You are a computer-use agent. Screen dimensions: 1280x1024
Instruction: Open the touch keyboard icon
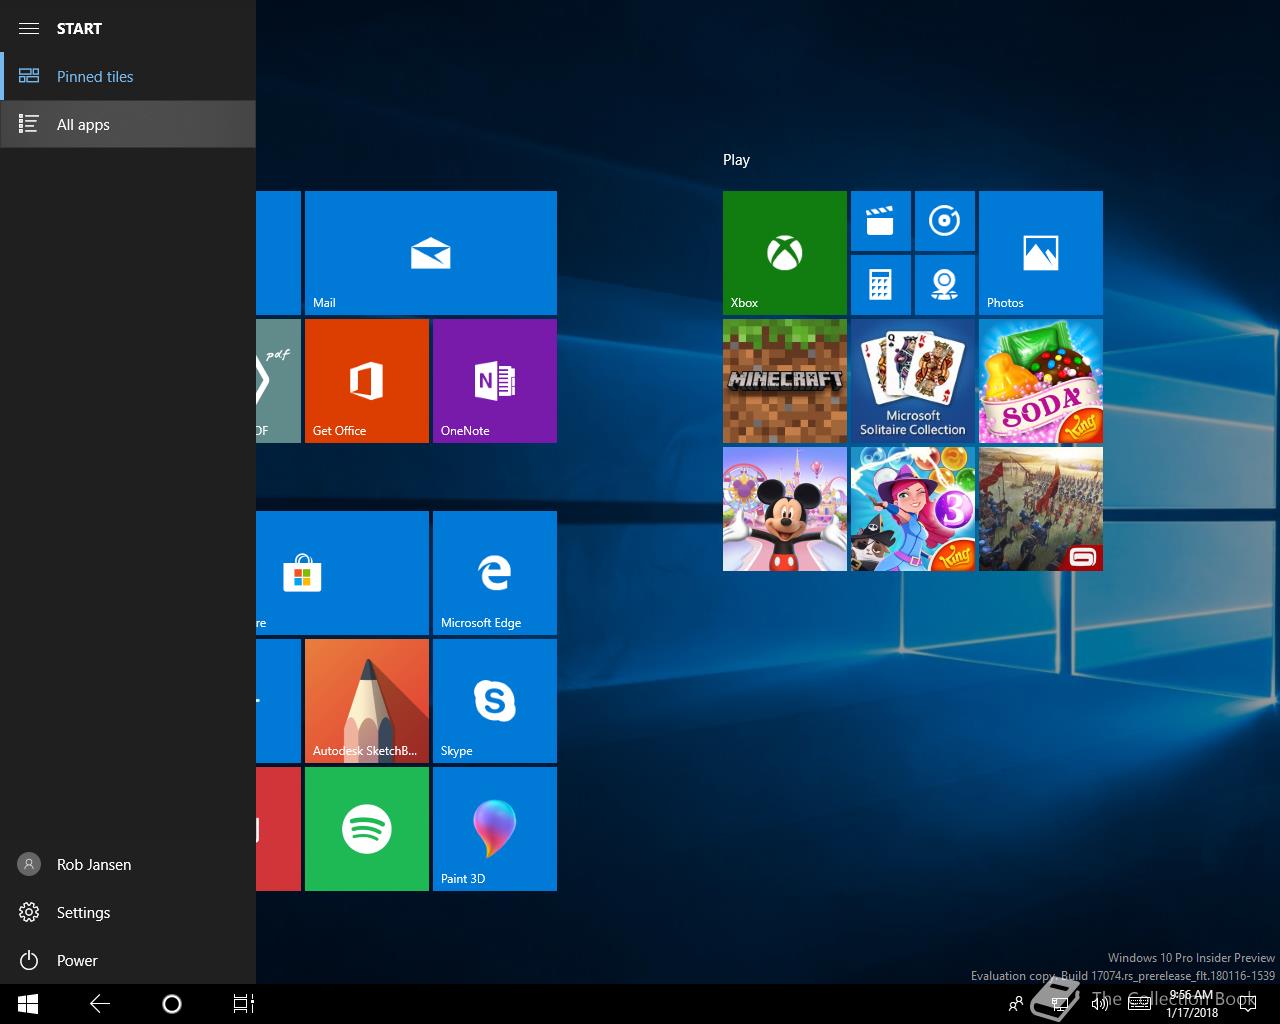pyautogui.click(x=1140, y=1004)
